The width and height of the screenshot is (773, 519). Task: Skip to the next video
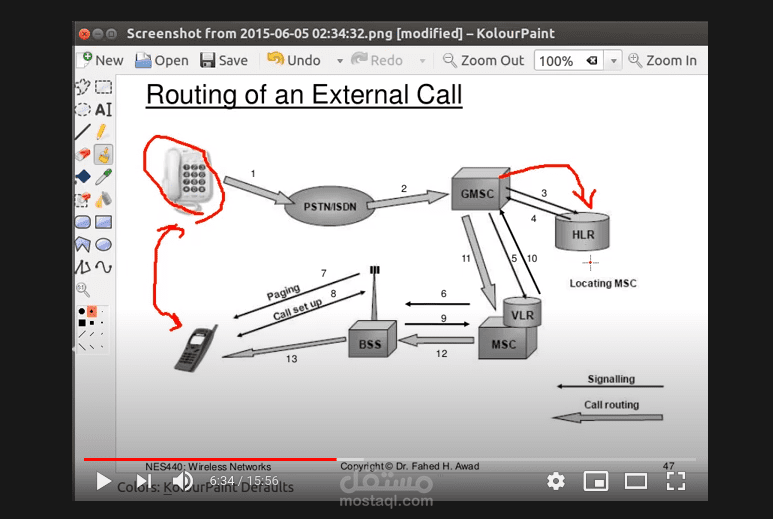pos(144,481)
